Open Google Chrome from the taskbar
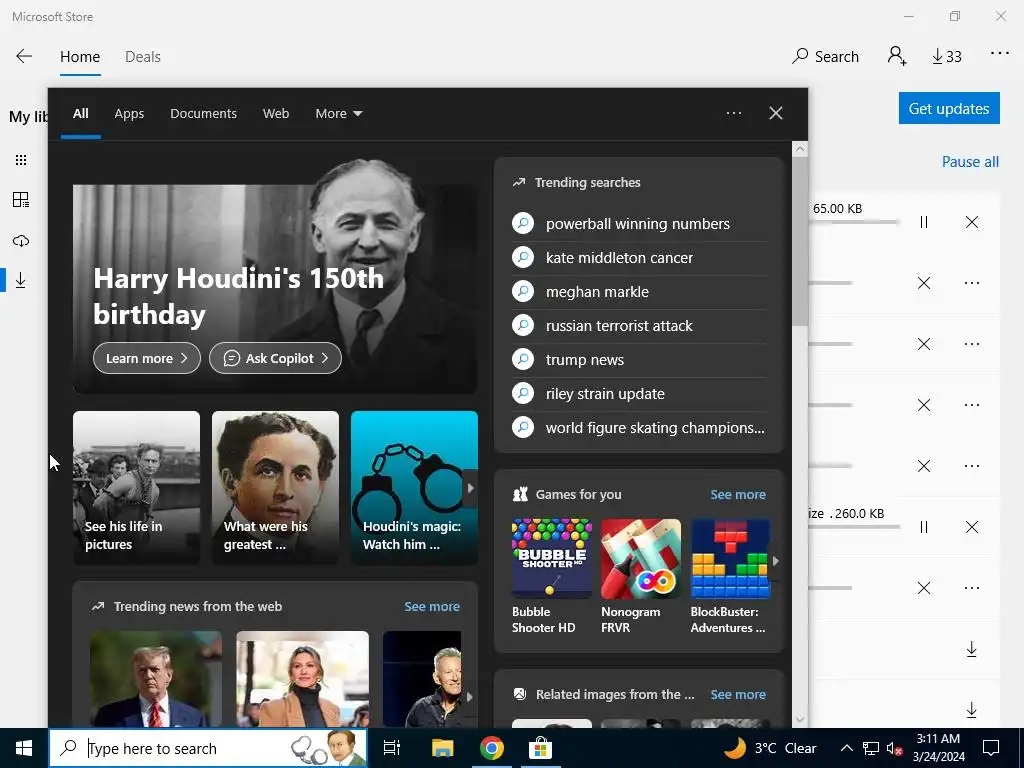Image resolution: width=1024 pixels, height=768 pixels. 492,748
